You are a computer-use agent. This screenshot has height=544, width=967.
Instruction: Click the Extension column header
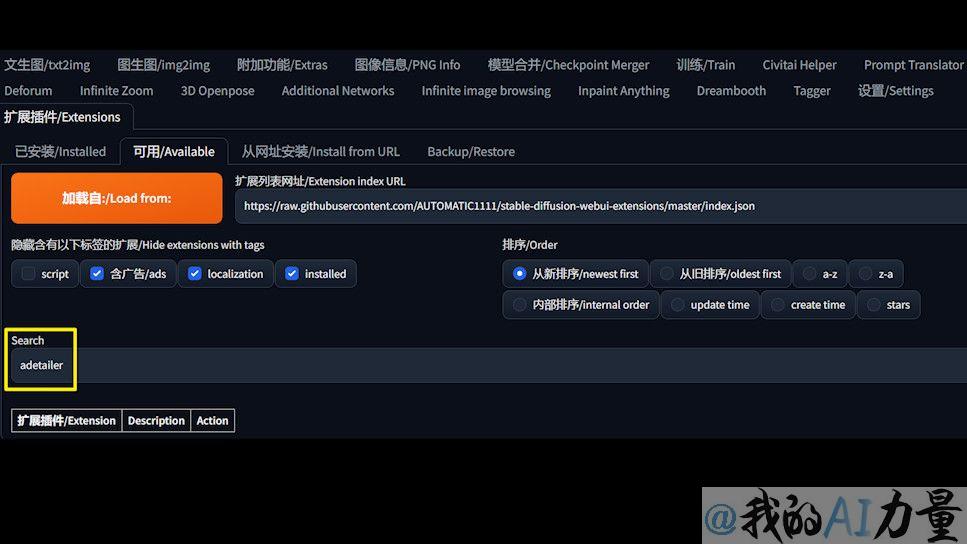point(67,421)
